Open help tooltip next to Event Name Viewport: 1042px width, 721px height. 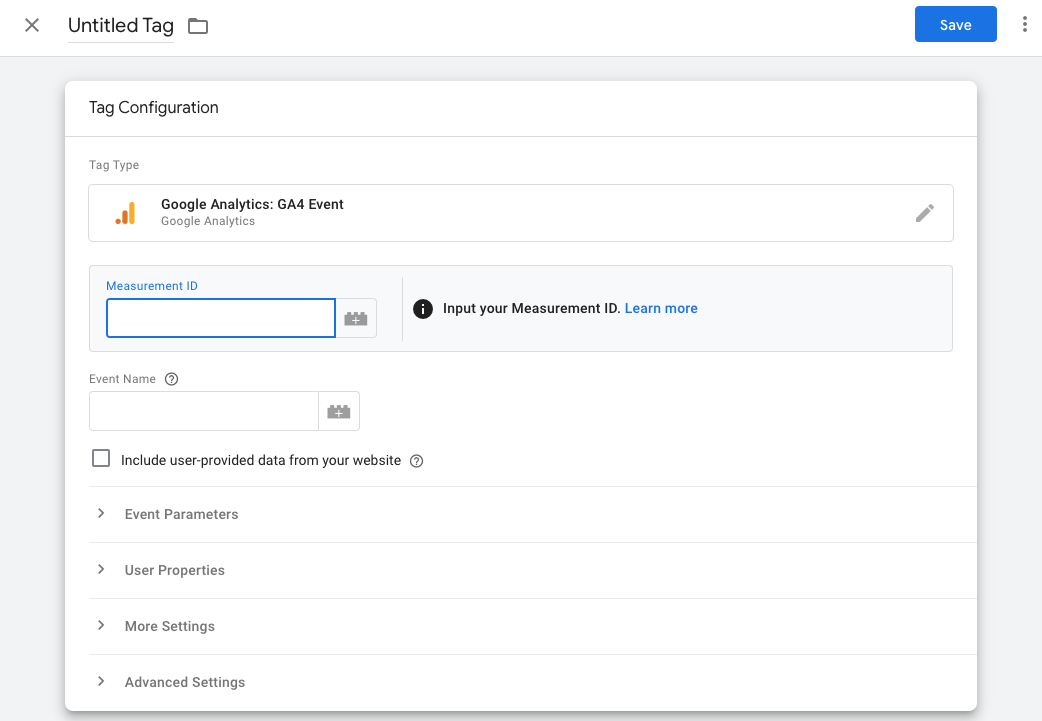click(171, 379)
